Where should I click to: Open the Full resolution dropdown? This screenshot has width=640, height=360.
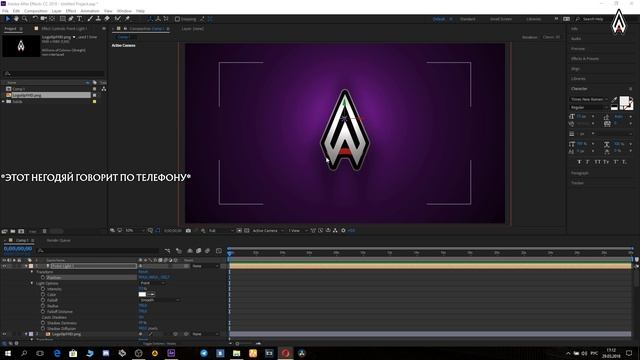(x=221, y=231)
